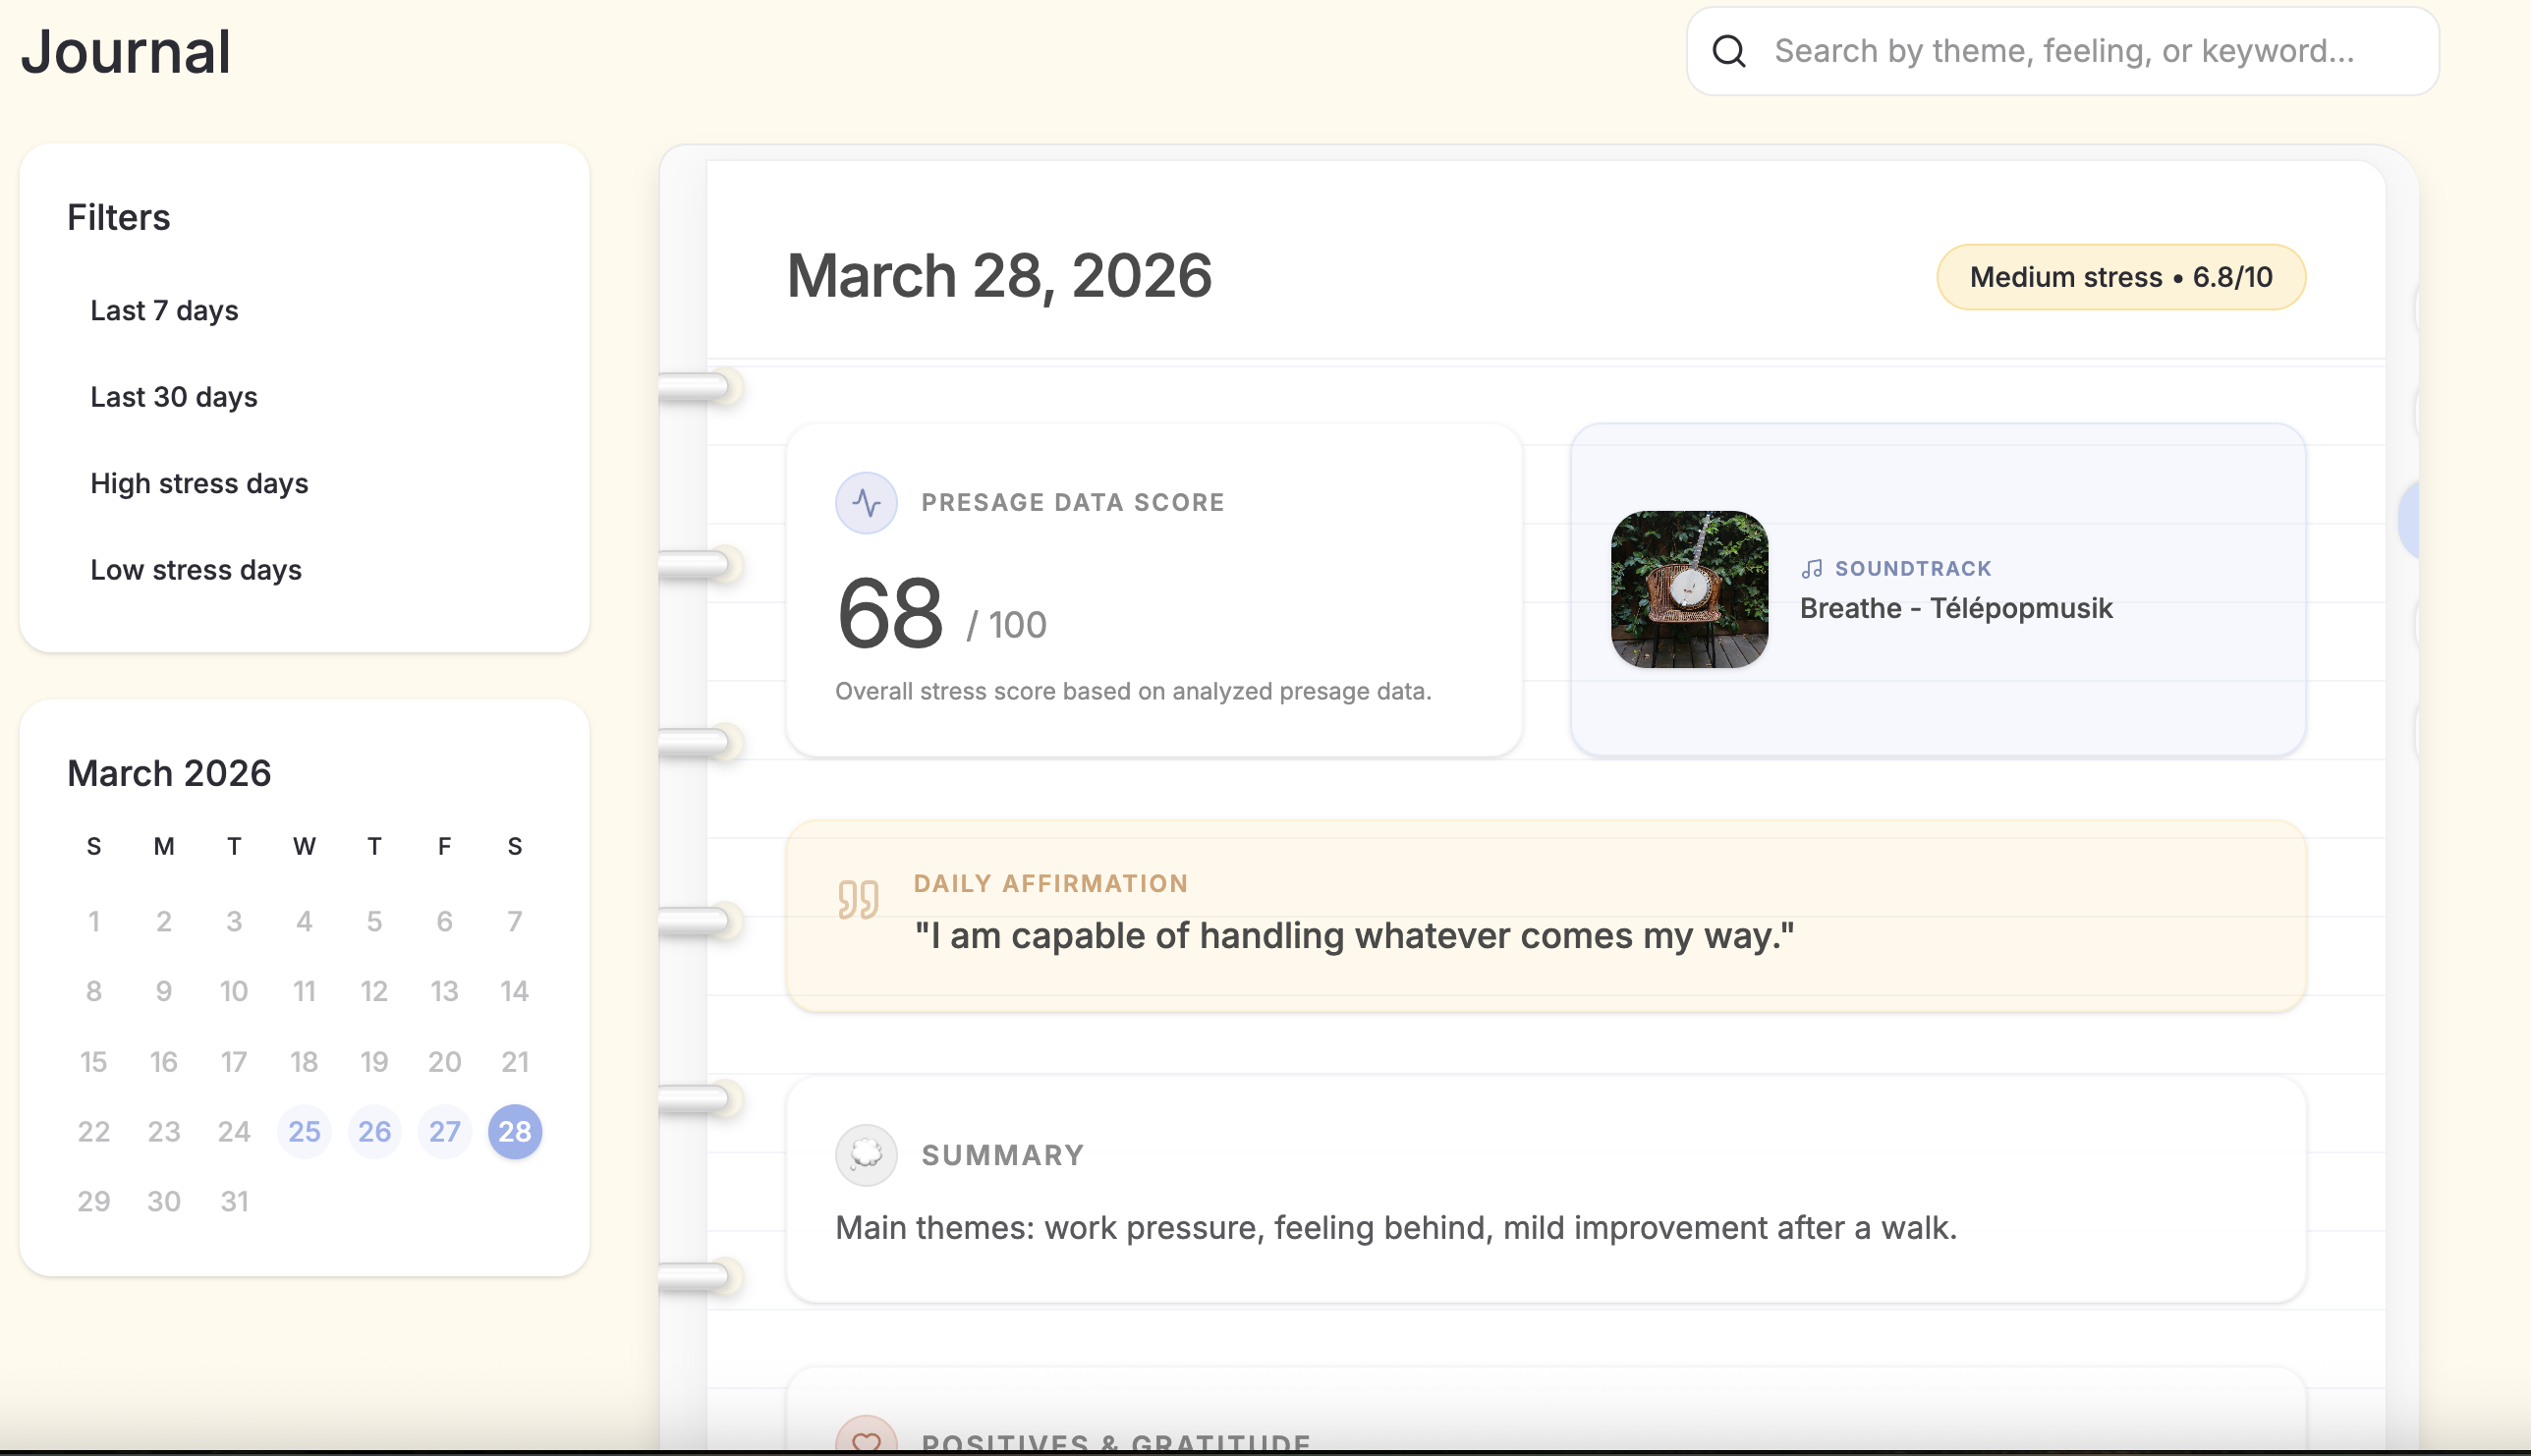Click the blue tab on notebook right edge
2531x1456 pixels.
coord(2409,520)
